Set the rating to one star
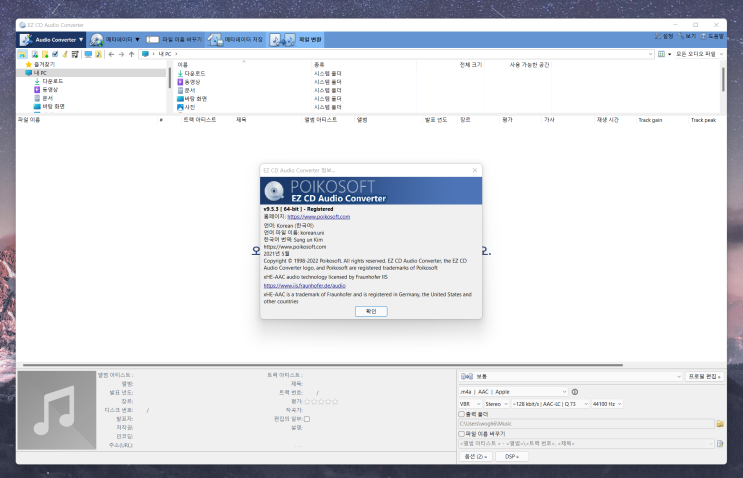 [x=307, y=401]
